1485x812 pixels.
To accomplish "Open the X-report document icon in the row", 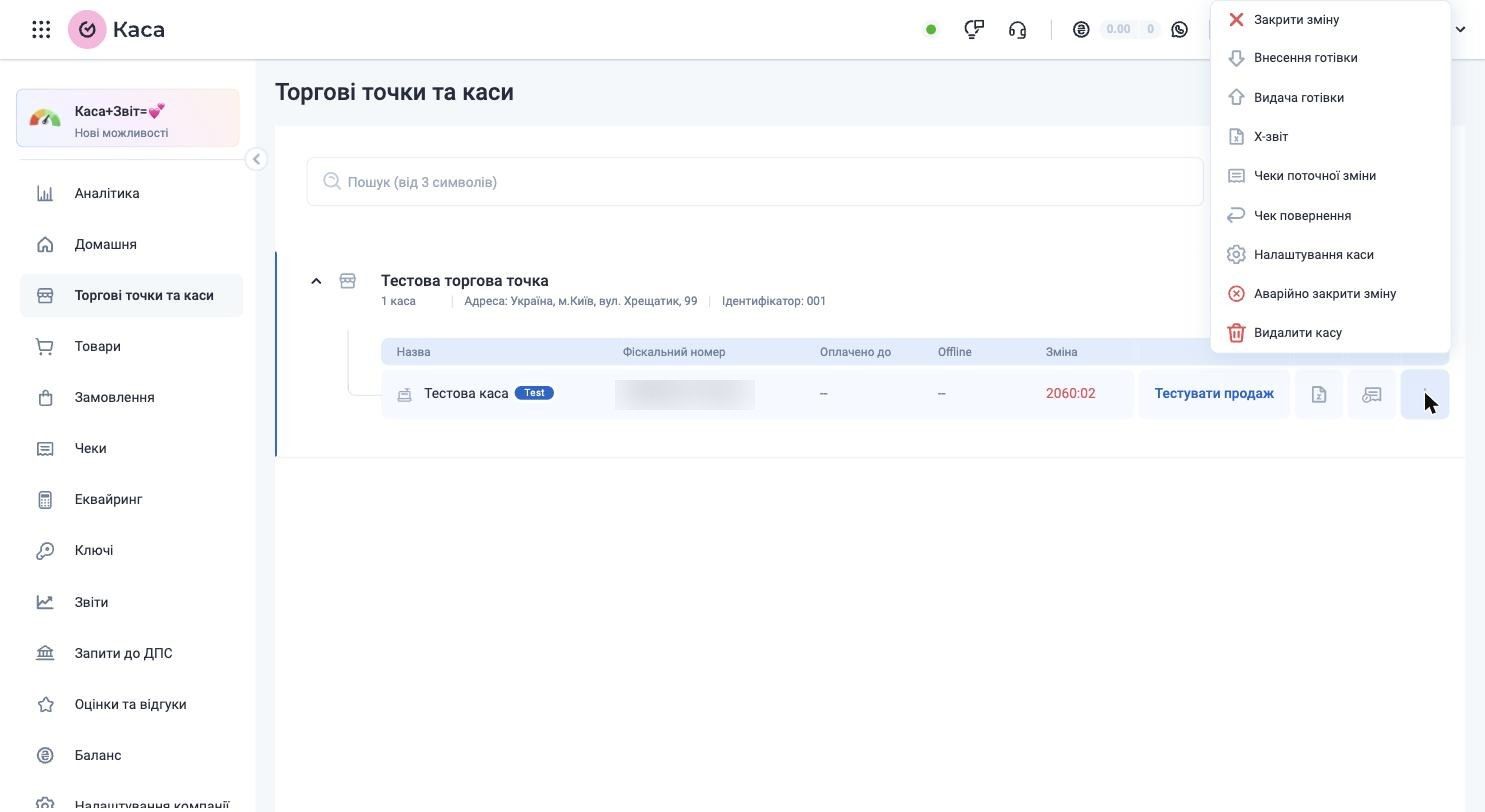I will pos(1319,394).
